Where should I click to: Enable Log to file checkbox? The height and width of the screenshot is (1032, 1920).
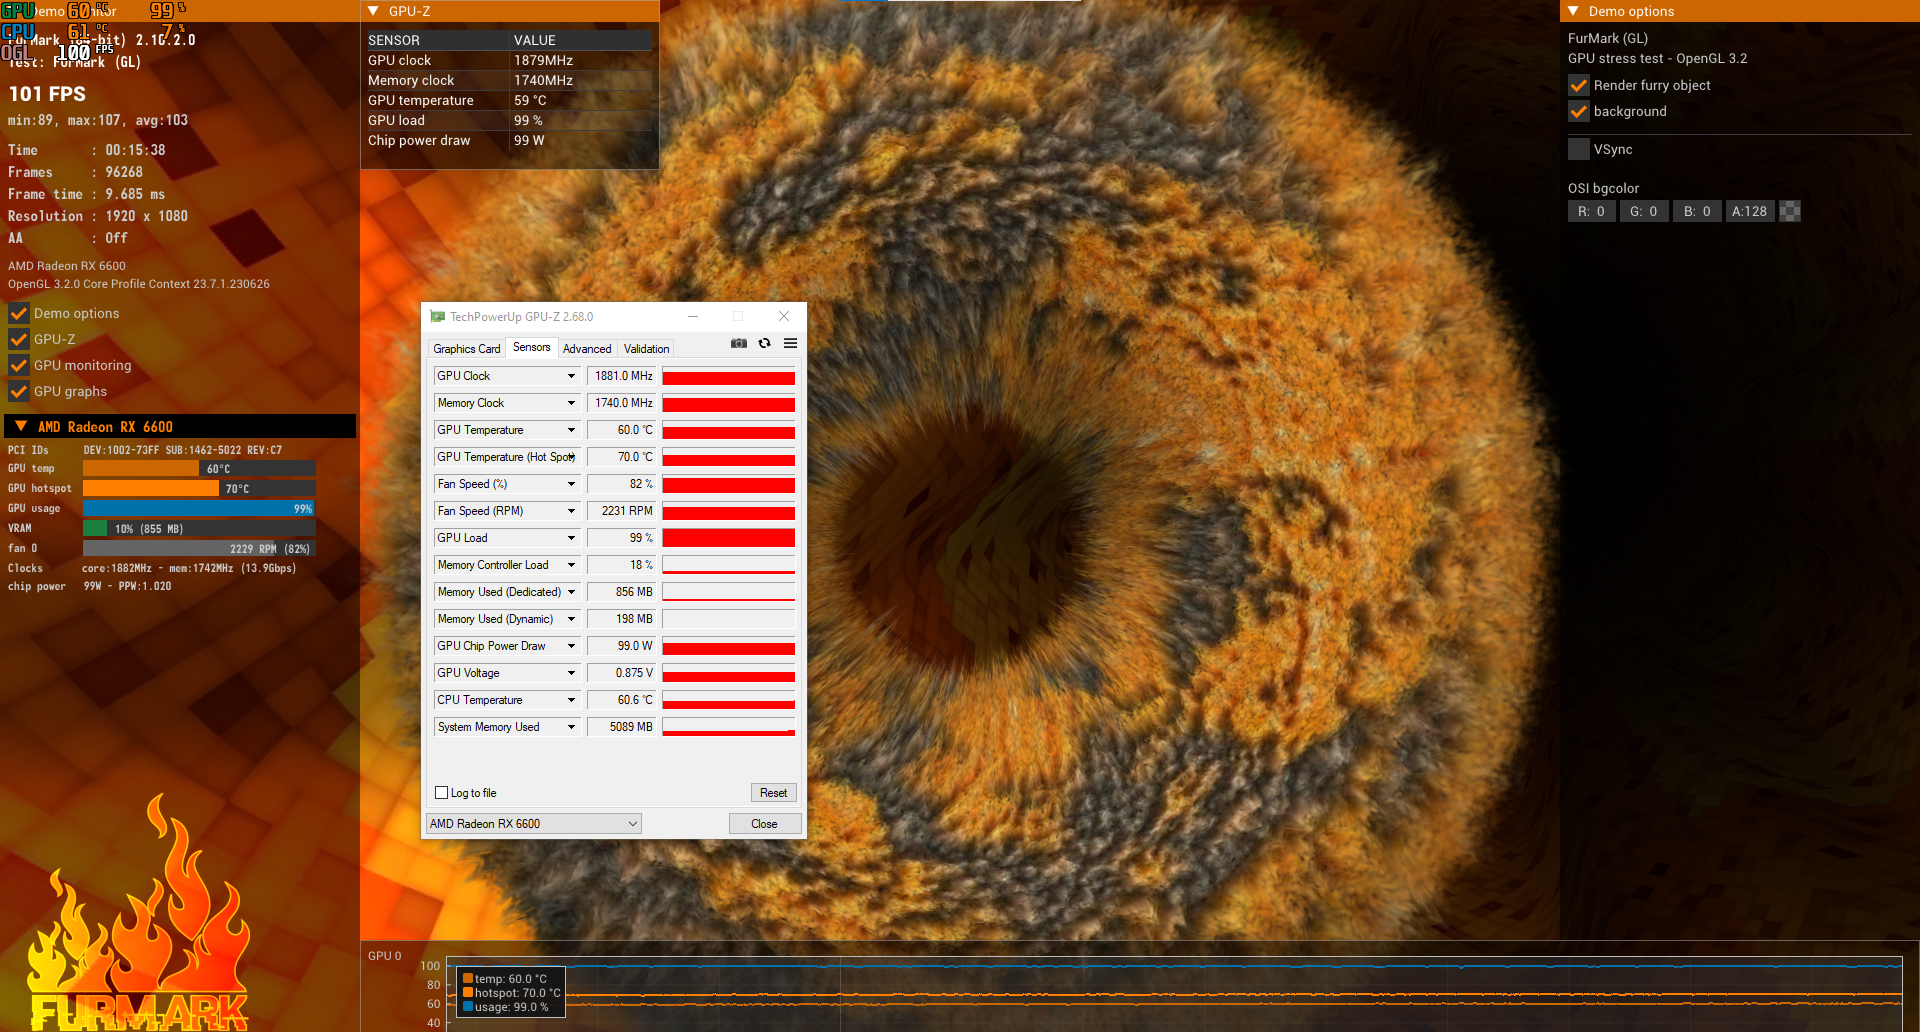click(441, 793)
